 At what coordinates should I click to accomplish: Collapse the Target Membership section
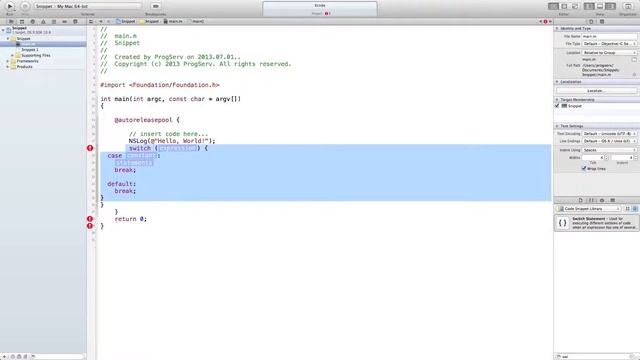[x=557, y=100]
